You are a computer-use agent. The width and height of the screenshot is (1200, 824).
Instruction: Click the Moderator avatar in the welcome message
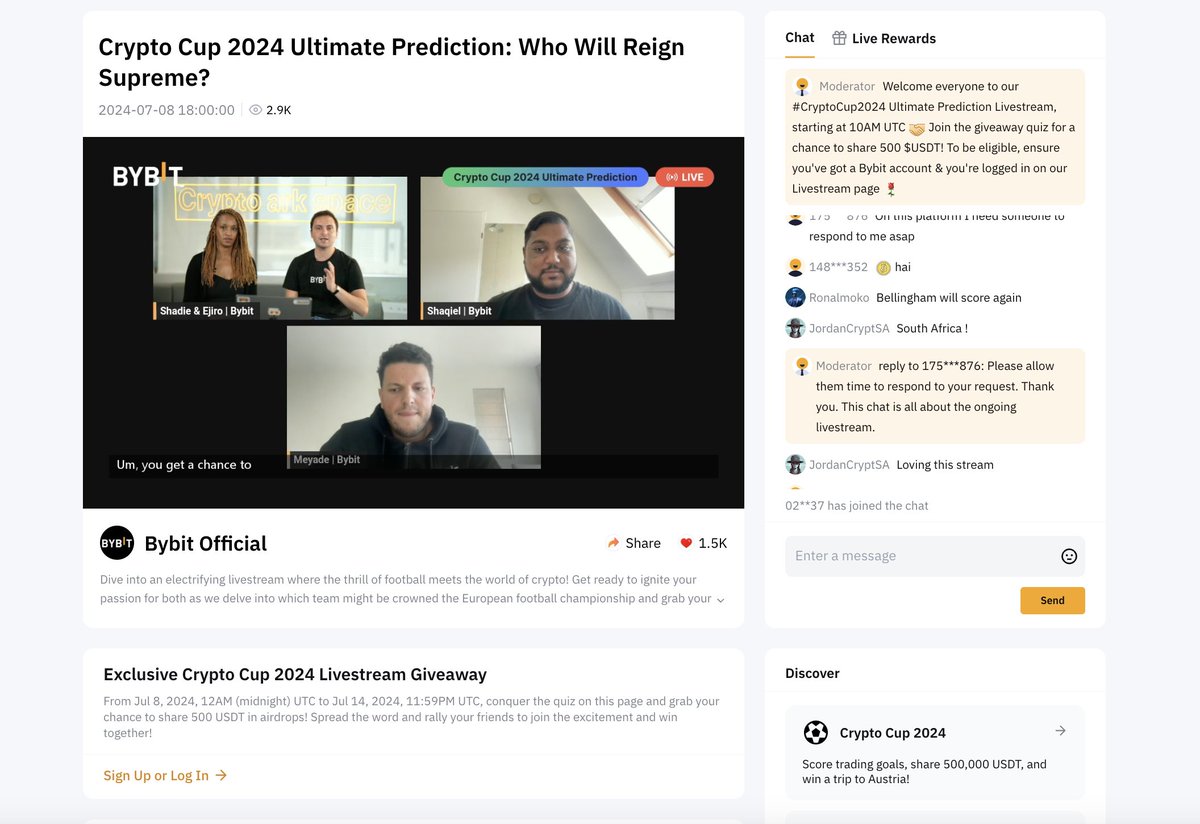click(x=800, y=86)
